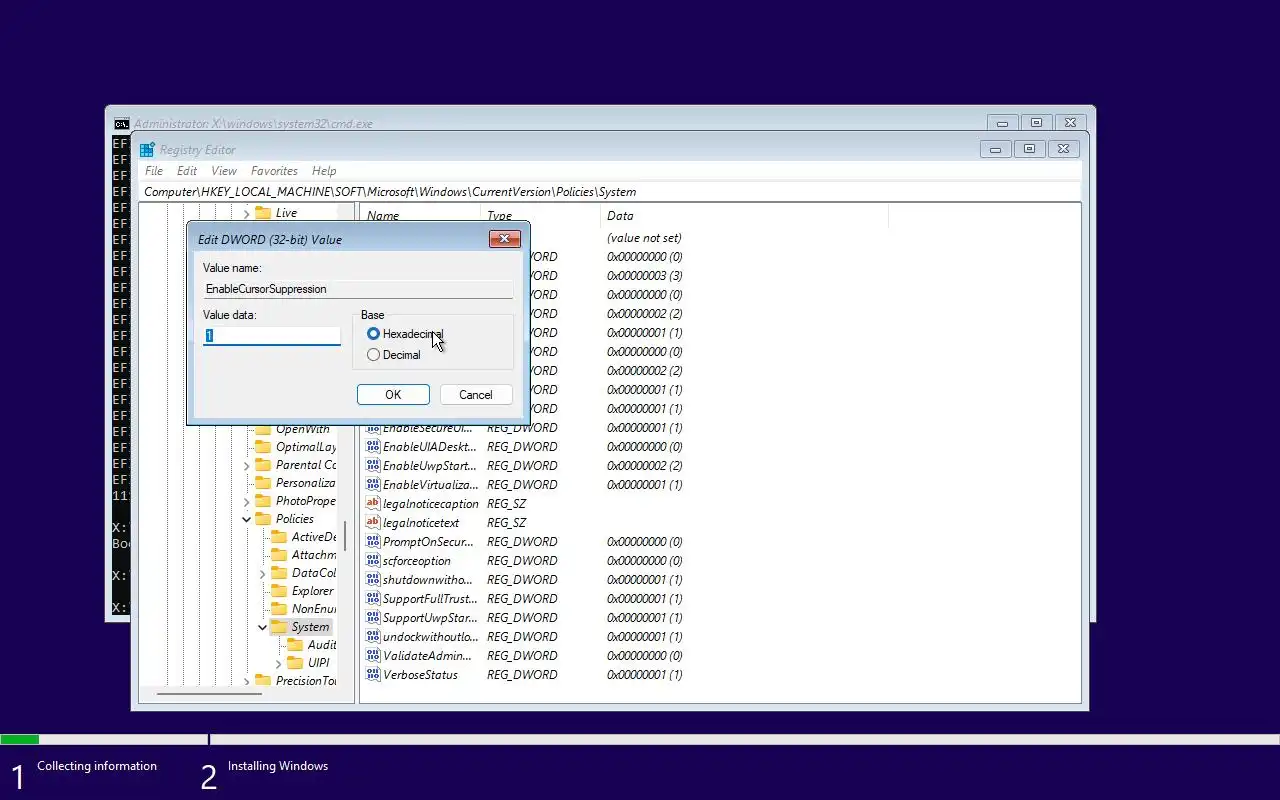The height and width of the screenshot is (800, 1280).
Task: Select the OptimalLay key folder icon
Action: click(x=263, y=447)
